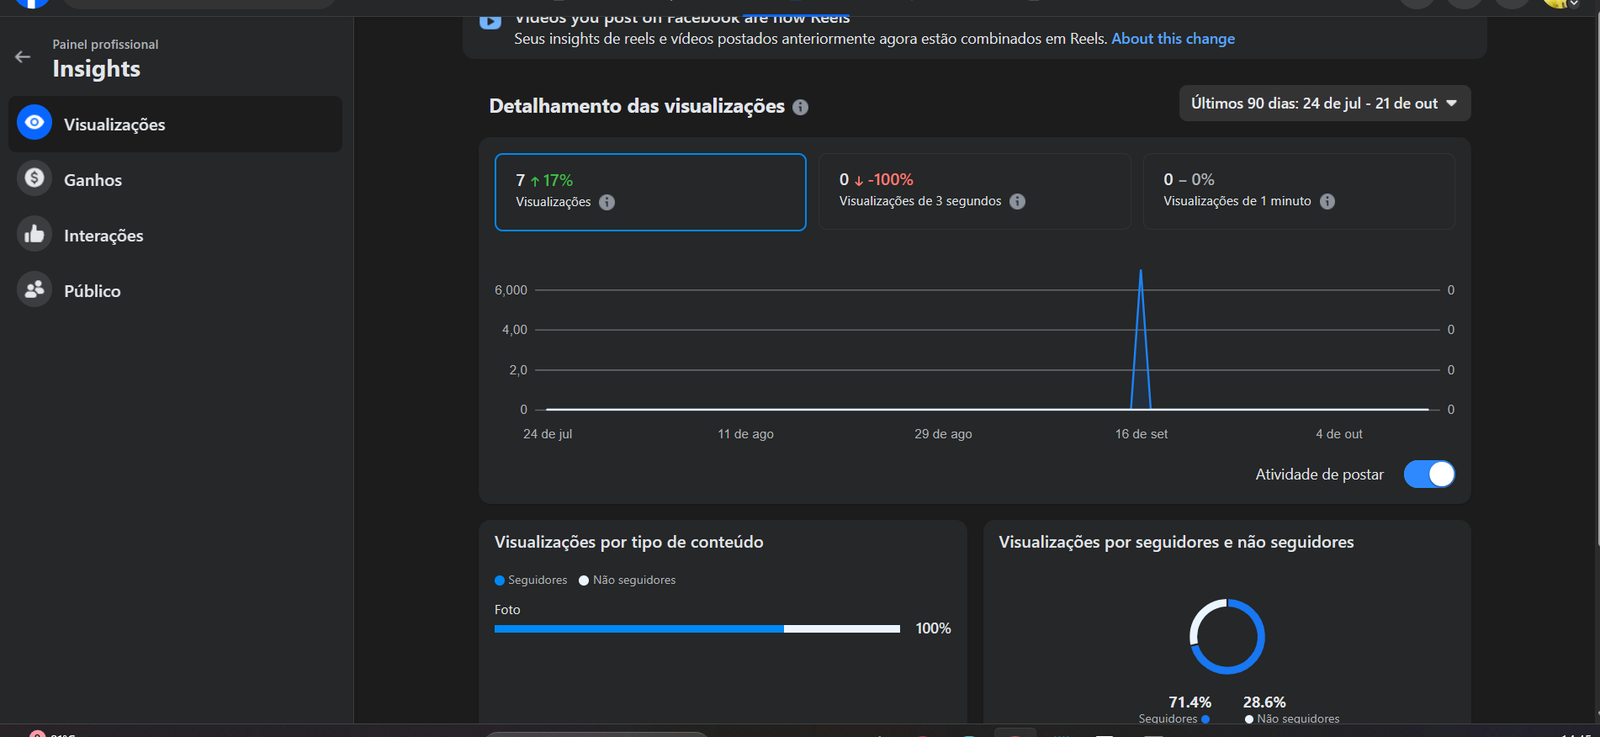Click info icon for Visualizações de 3 segundos
This screenshot has width=1600, height=737.
pyautogui.click(x=1017, y=201)
